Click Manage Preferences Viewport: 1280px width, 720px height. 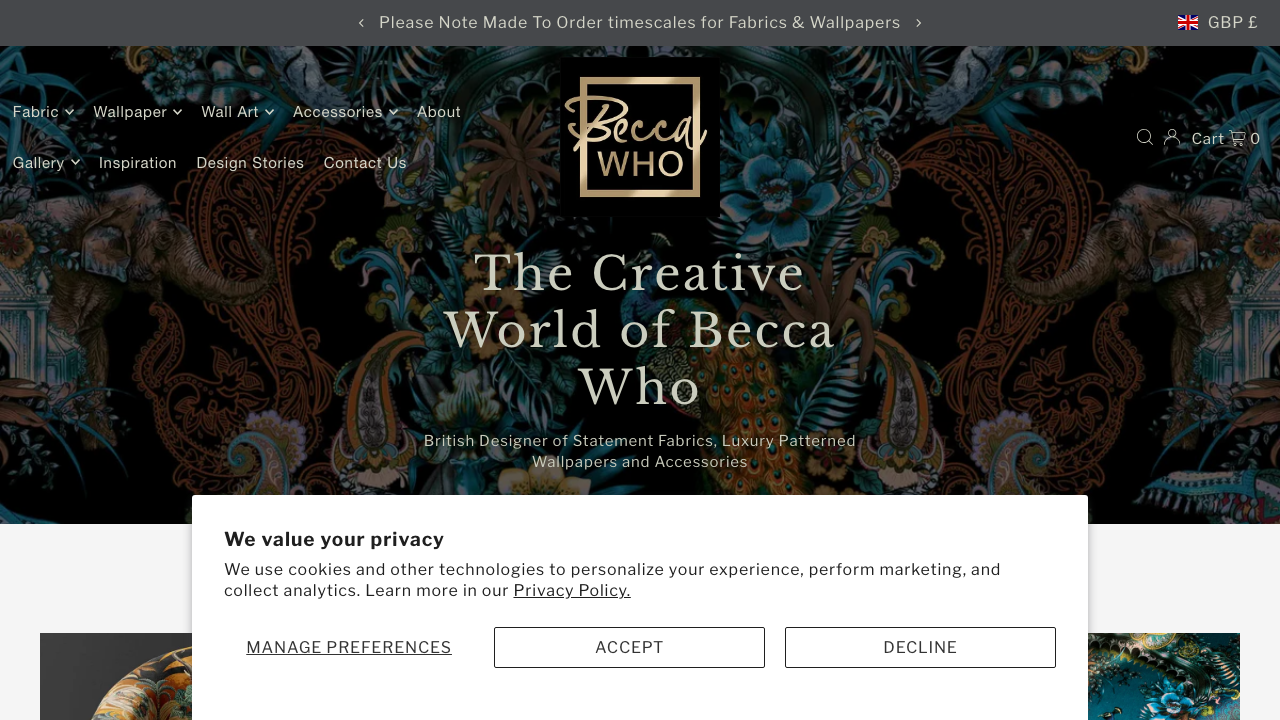coord(348,647)
